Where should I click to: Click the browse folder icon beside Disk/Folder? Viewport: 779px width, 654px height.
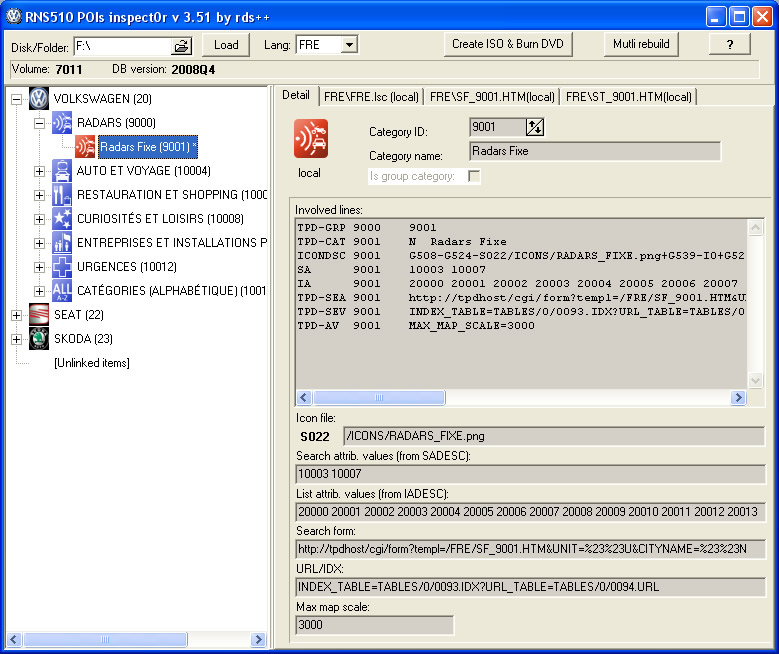(182, 45)
